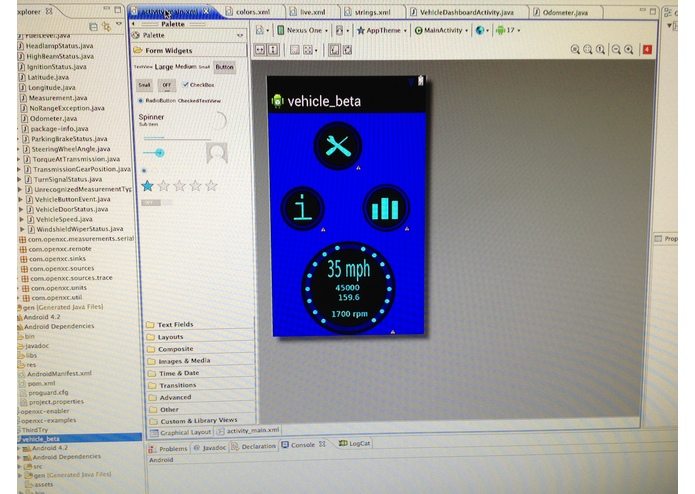Screen dimensions: 695x494
Task: Click the wrench tools icon in the preview
Action: 338,146
